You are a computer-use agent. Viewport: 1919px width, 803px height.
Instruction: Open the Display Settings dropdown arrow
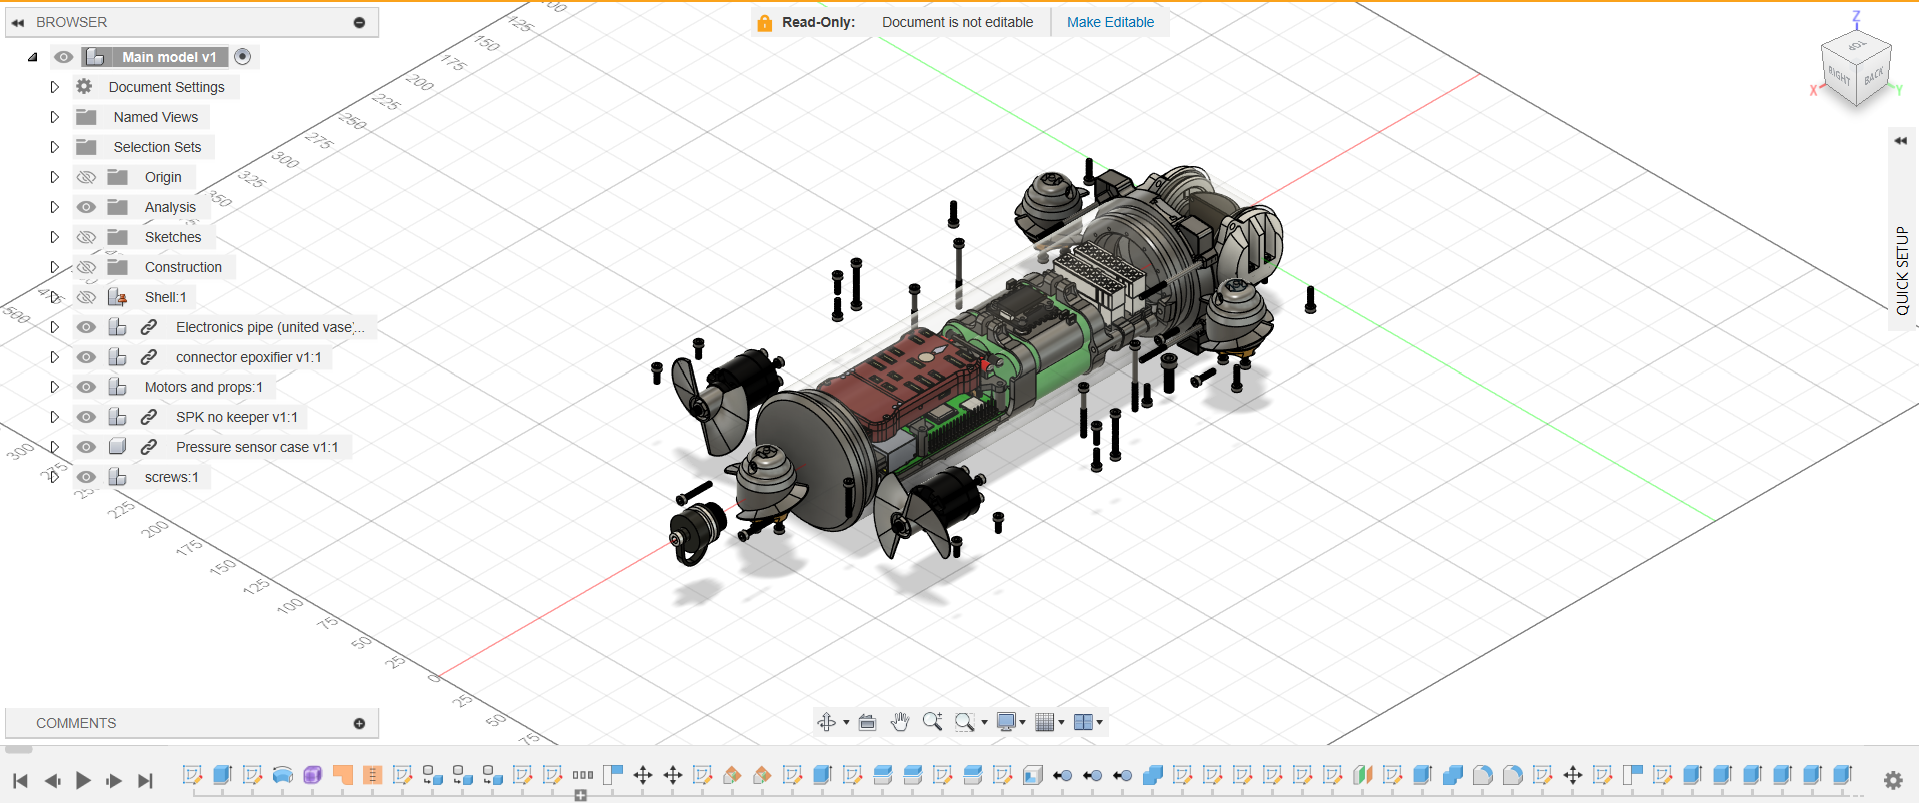point(1023,722)
